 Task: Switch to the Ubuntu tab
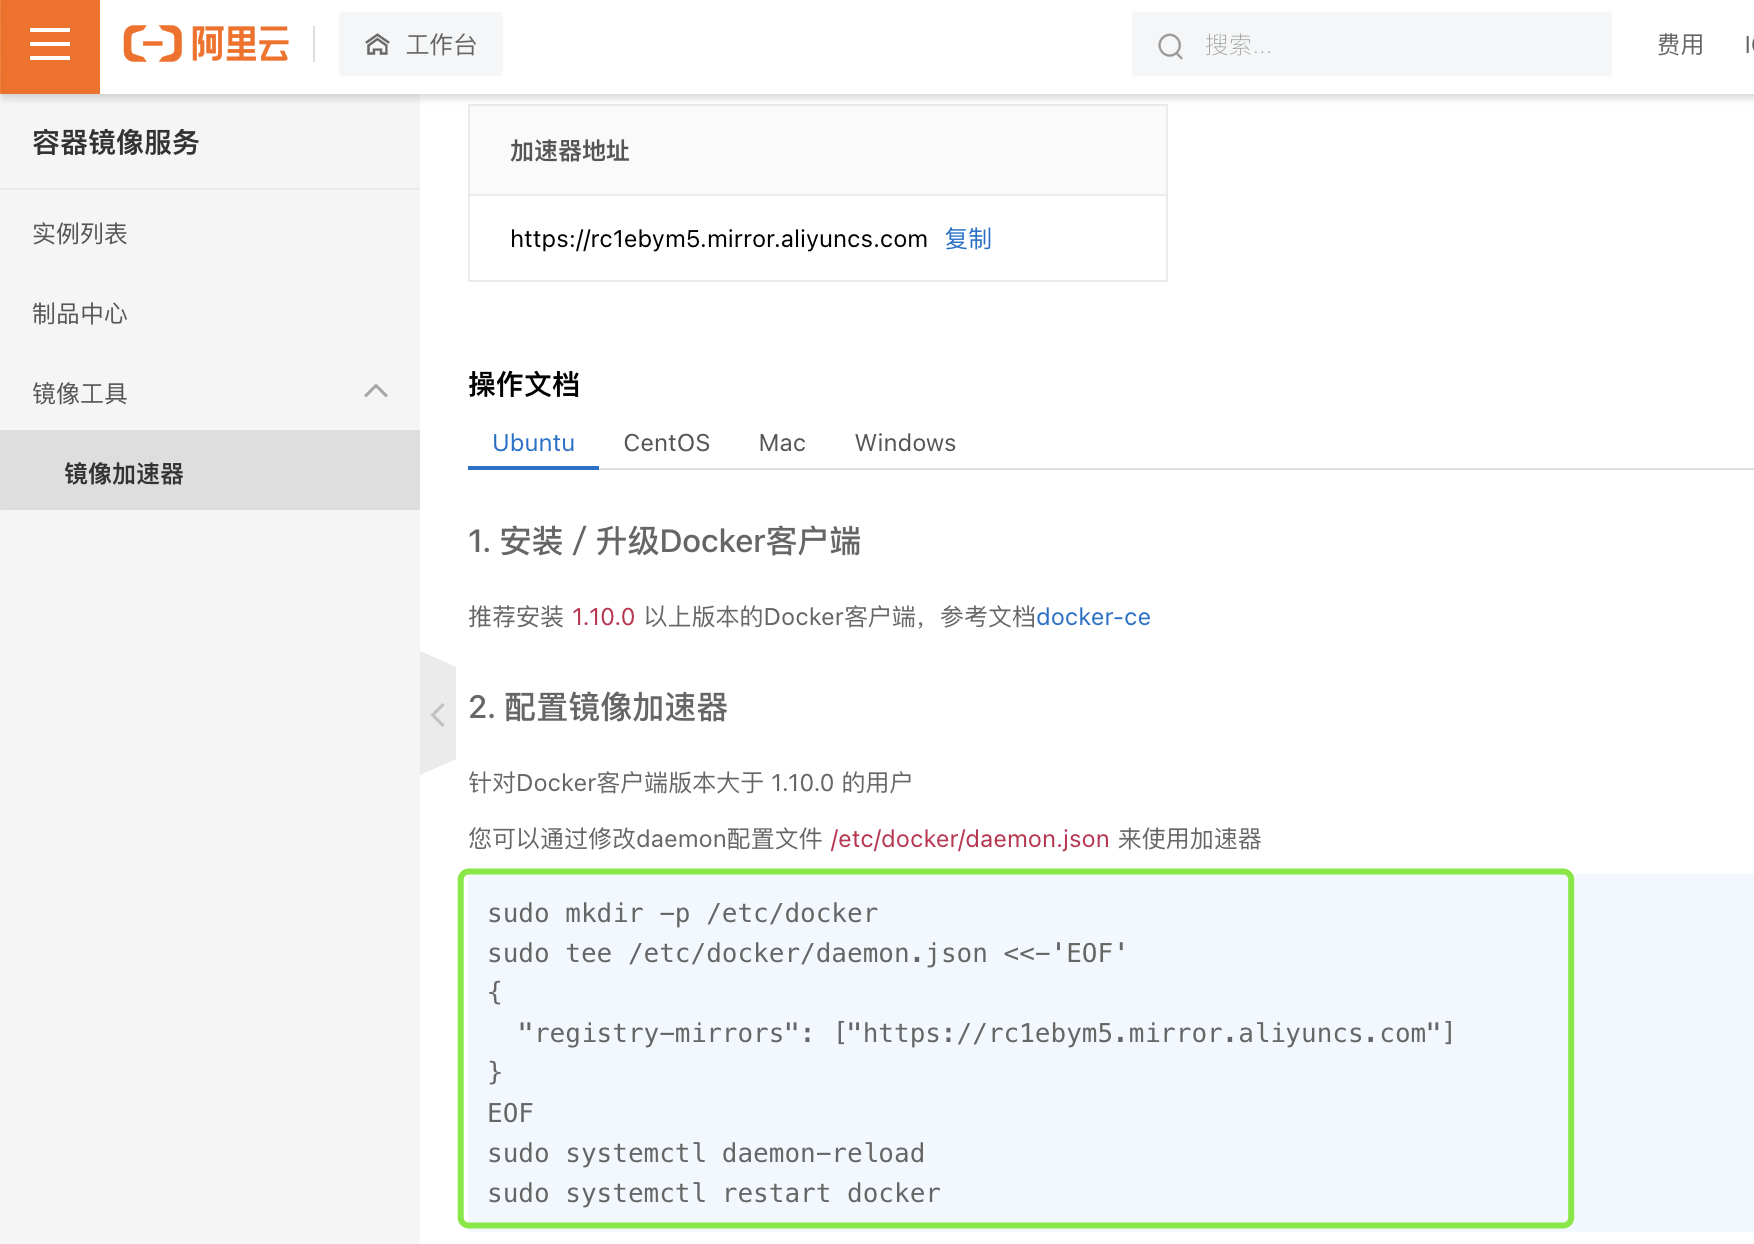pos(533,443)
